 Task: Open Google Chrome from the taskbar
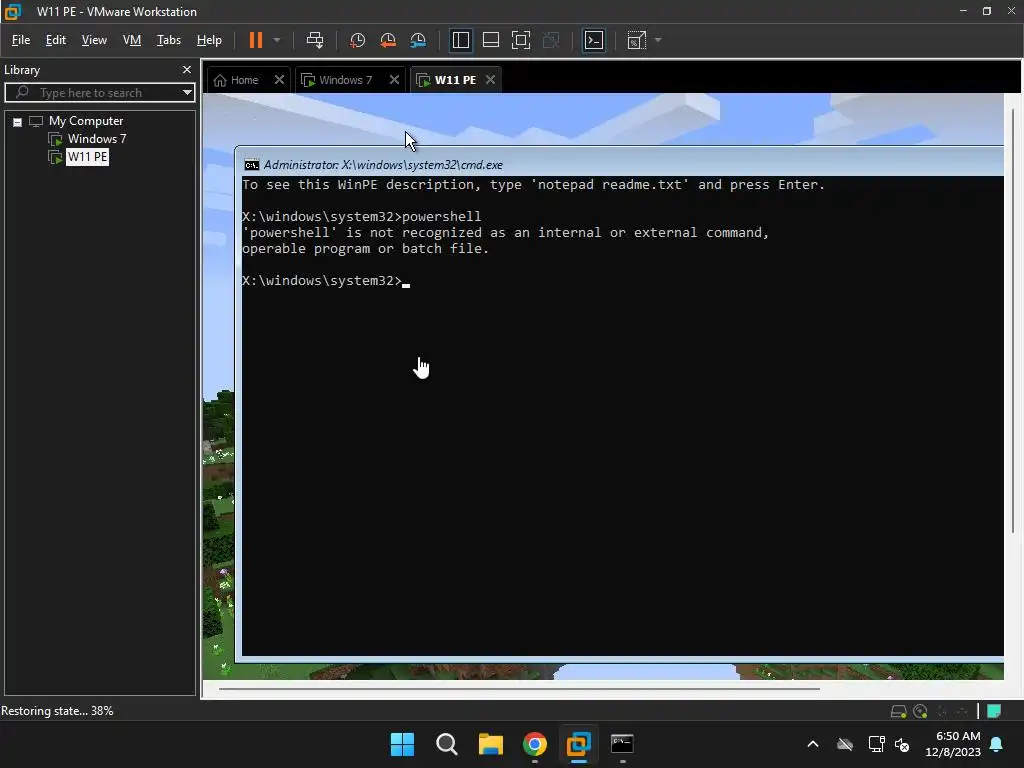pyautogui.click(x=534, y=744)
